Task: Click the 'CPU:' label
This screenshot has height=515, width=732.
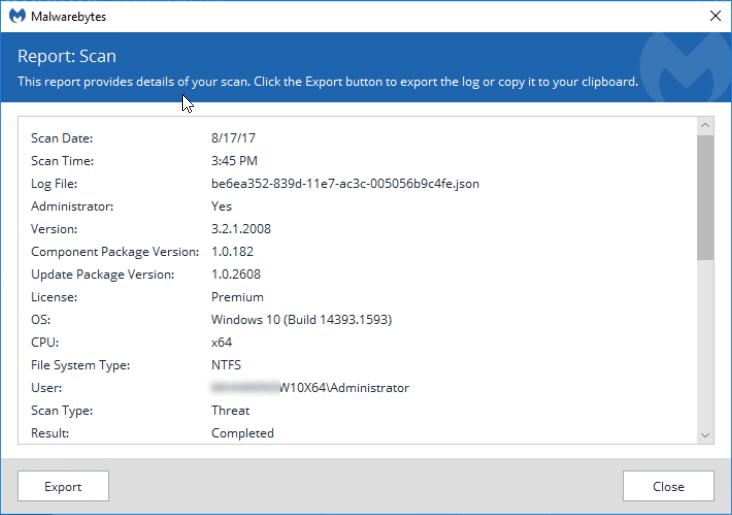Action: click(45, 342)
